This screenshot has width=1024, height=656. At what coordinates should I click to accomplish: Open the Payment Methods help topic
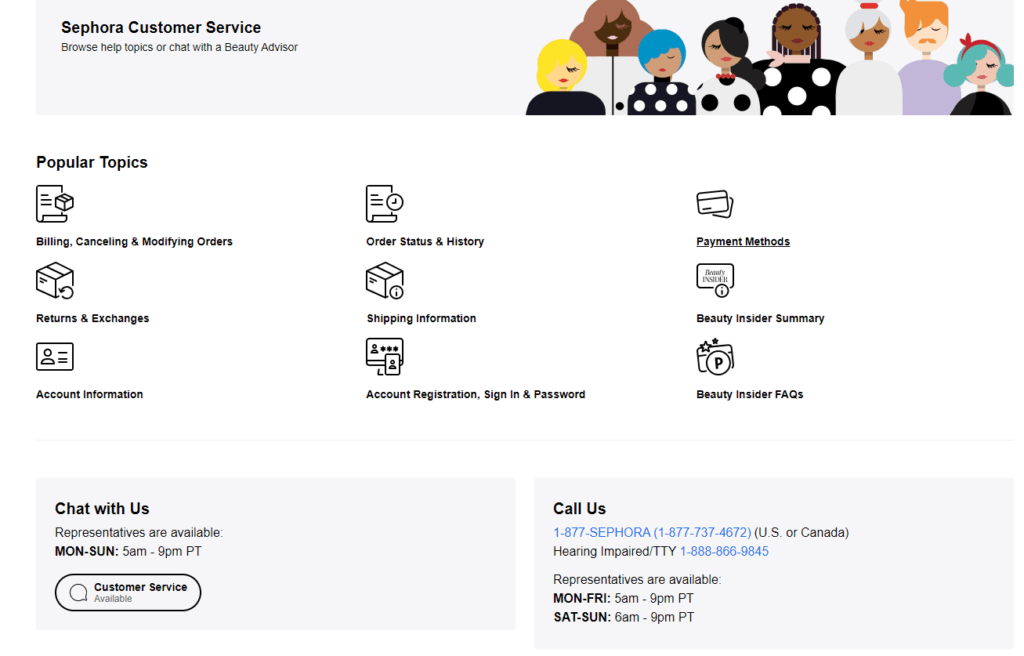(x=743, y=241)
